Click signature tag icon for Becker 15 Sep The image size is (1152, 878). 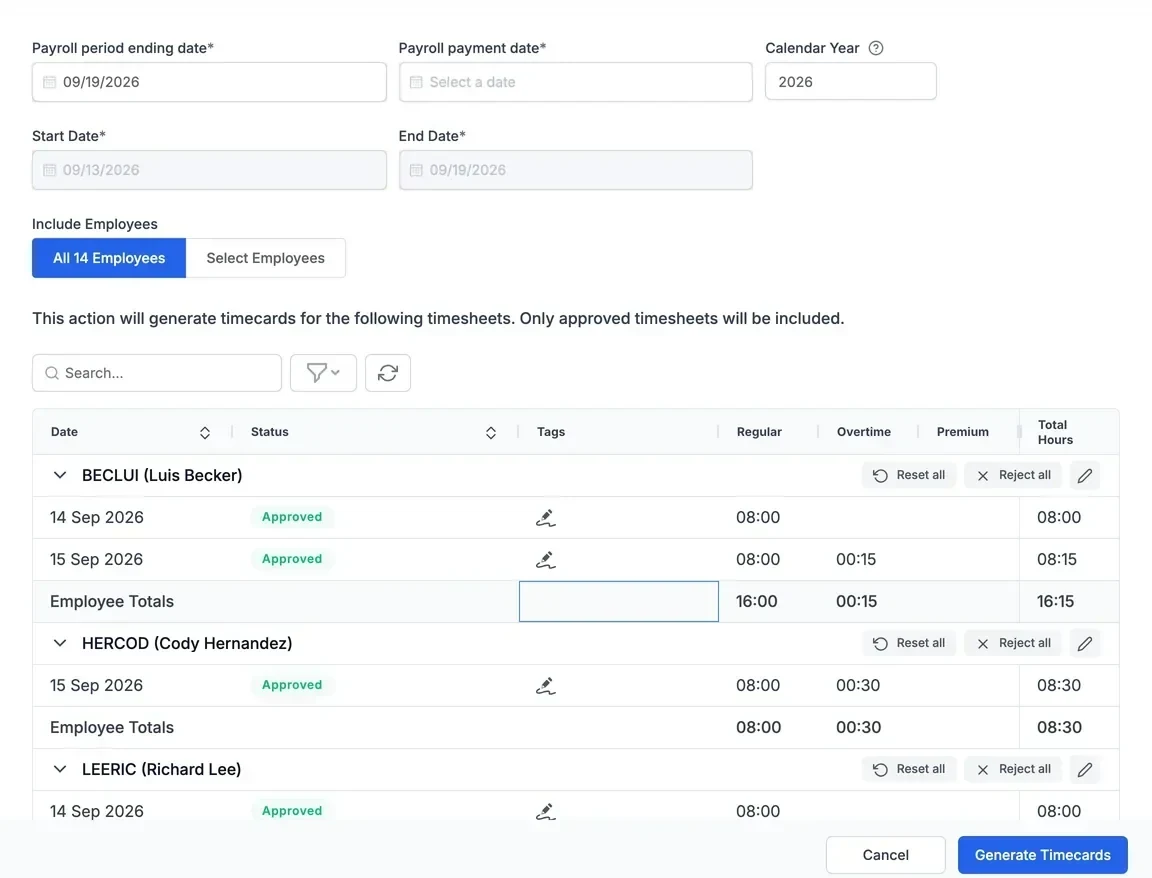pos(545,560)
